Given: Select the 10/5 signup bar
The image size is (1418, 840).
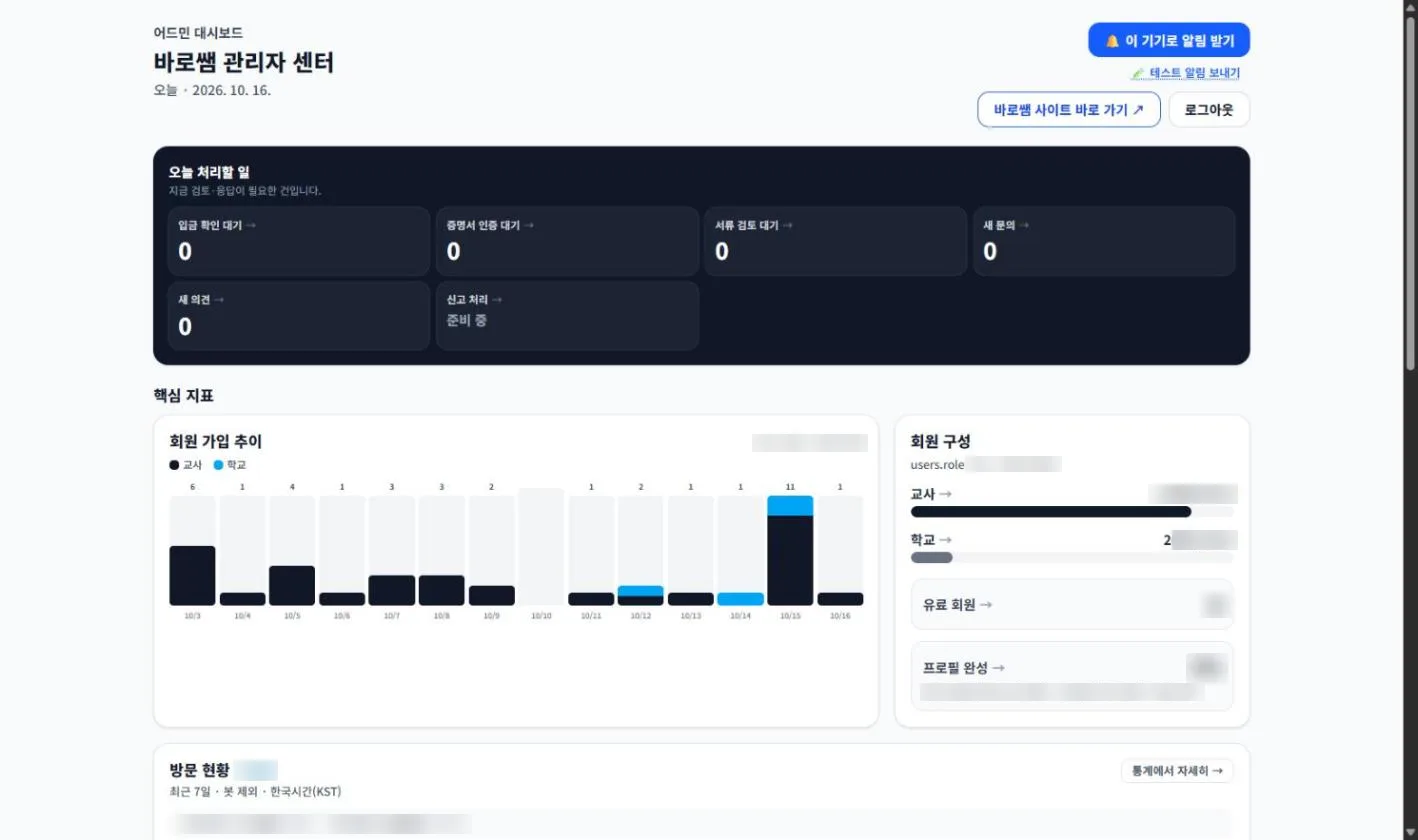Looking at the screenshot, I should [x=292, y=585].
